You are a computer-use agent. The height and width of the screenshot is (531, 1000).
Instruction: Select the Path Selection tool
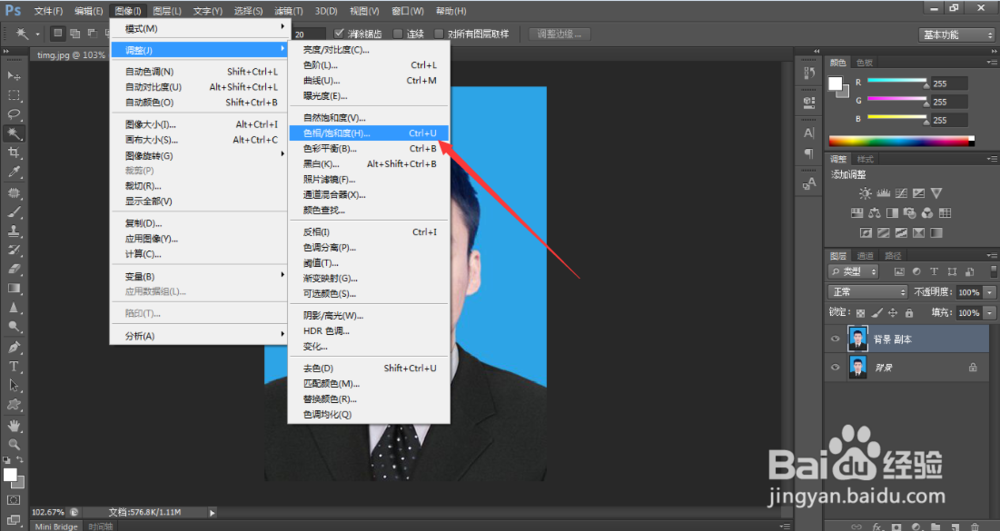pyautogui.click(x=13, y=386)
